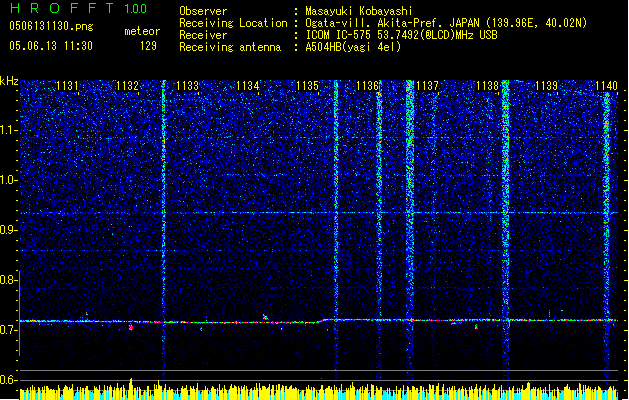
Task: Select the ICOM IC-575 receiver description
Action: click(x=401, y=35)
